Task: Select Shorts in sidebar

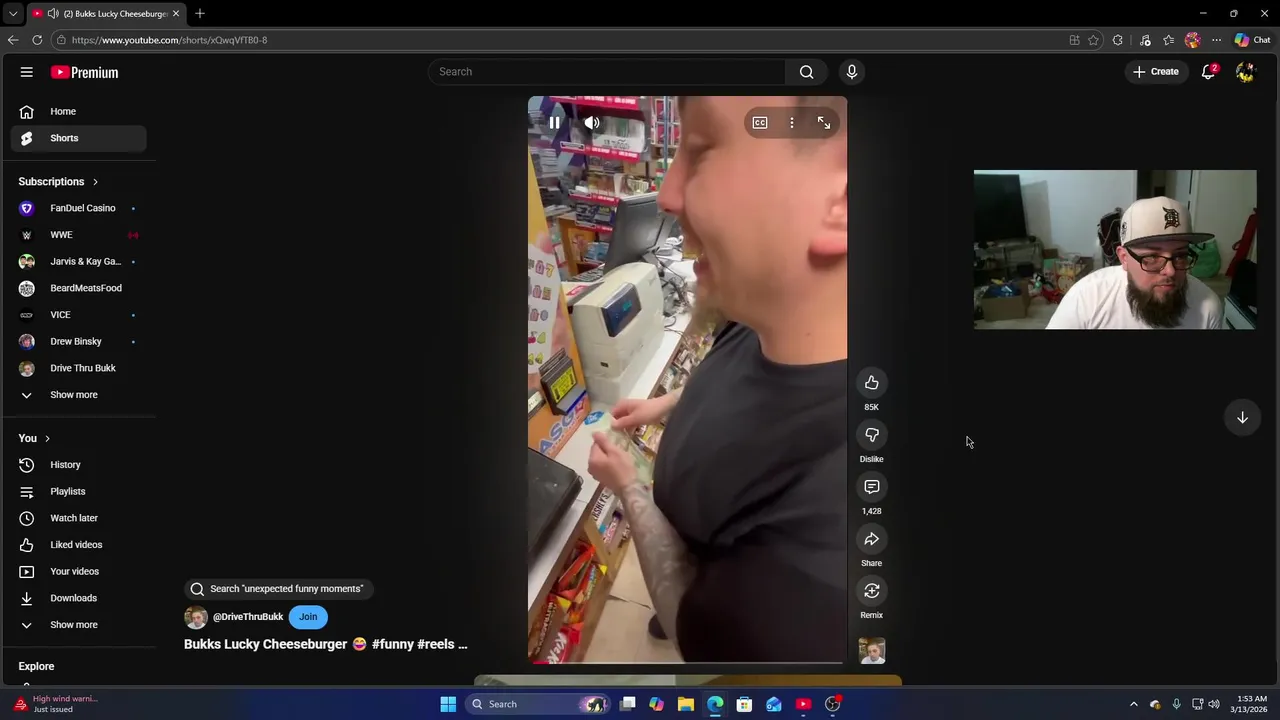Action: point(78,138)
